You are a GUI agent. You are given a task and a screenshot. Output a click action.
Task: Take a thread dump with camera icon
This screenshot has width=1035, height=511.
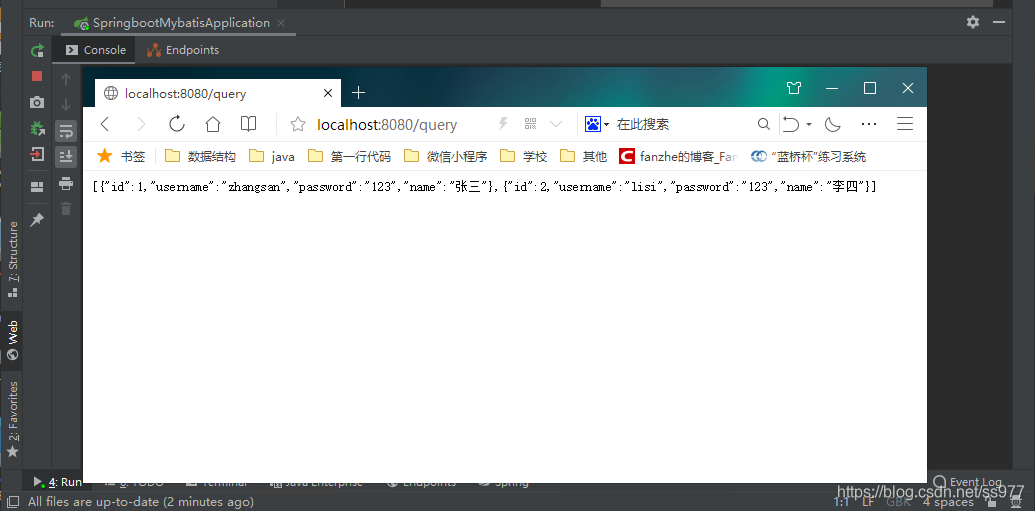coord(37,102)
